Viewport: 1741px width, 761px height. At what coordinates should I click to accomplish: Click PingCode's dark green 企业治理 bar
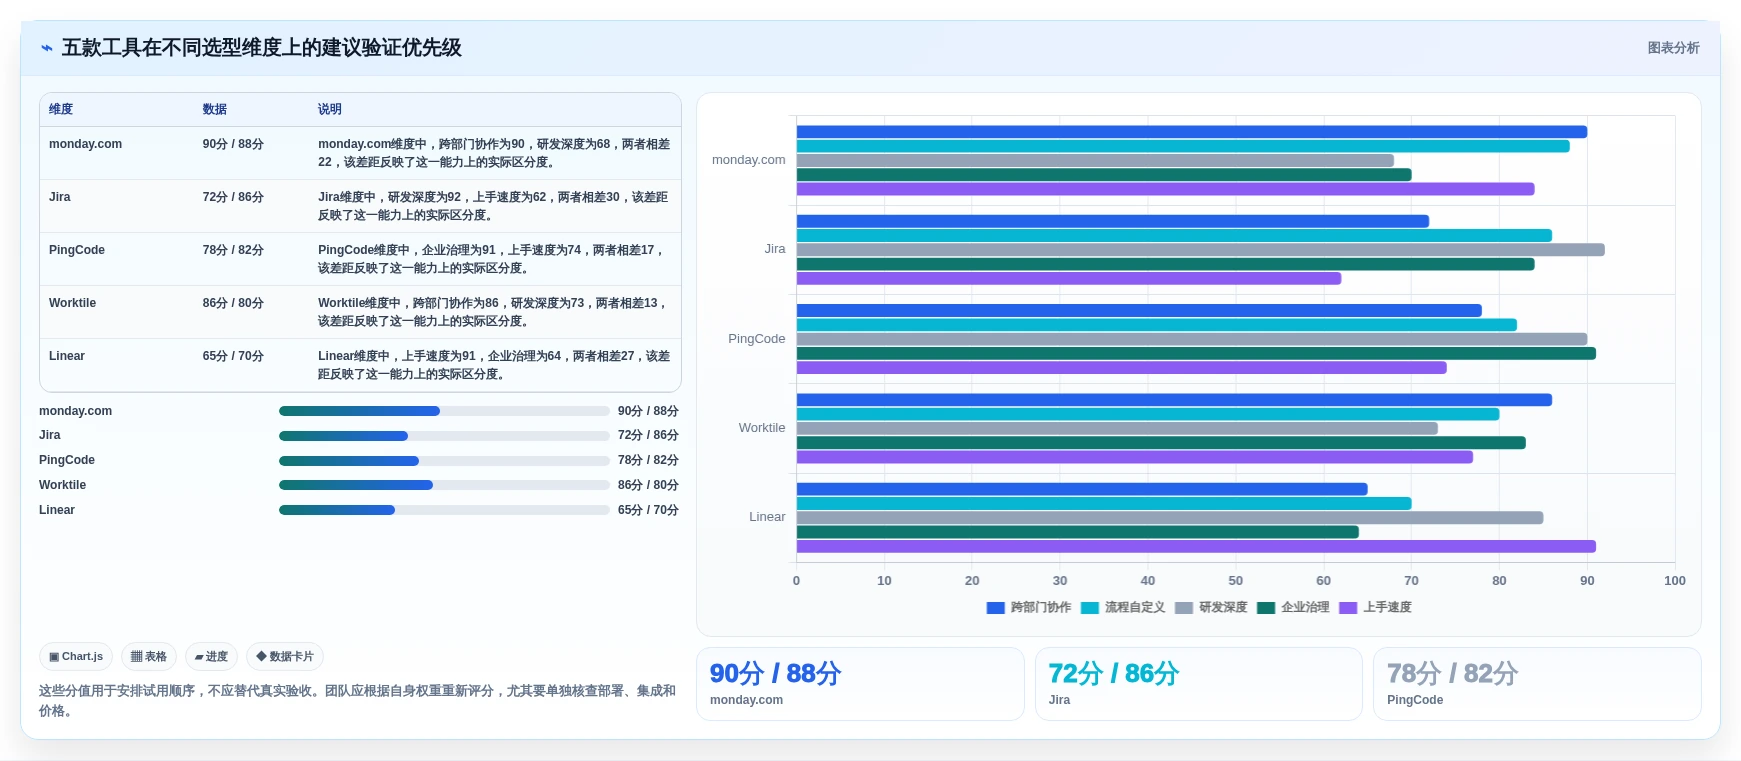coord(1196,353)
